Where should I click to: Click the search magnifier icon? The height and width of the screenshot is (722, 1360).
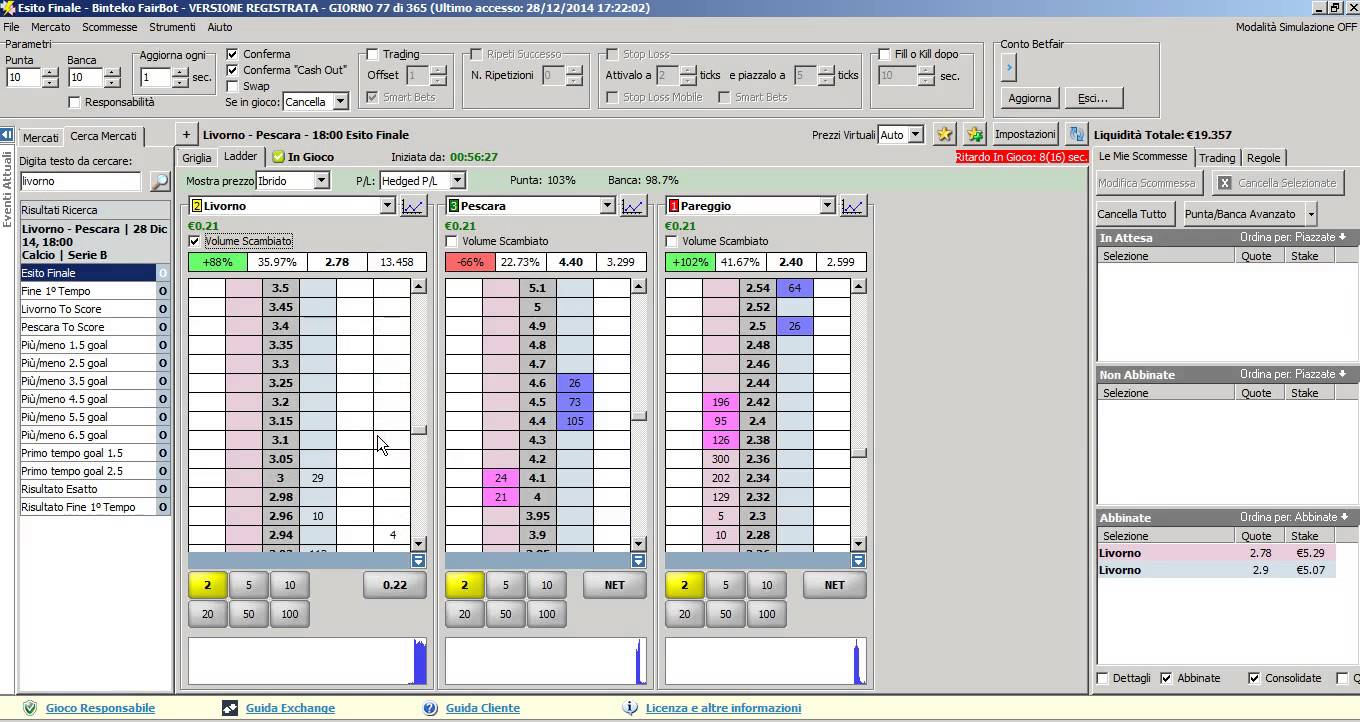point(159,182)
